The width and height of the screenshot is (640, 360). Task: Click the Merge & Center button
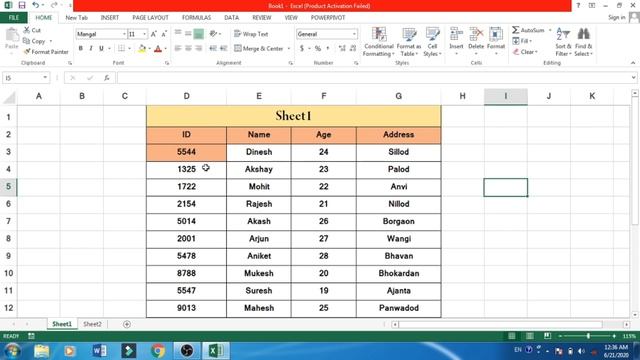coord(259,49)
